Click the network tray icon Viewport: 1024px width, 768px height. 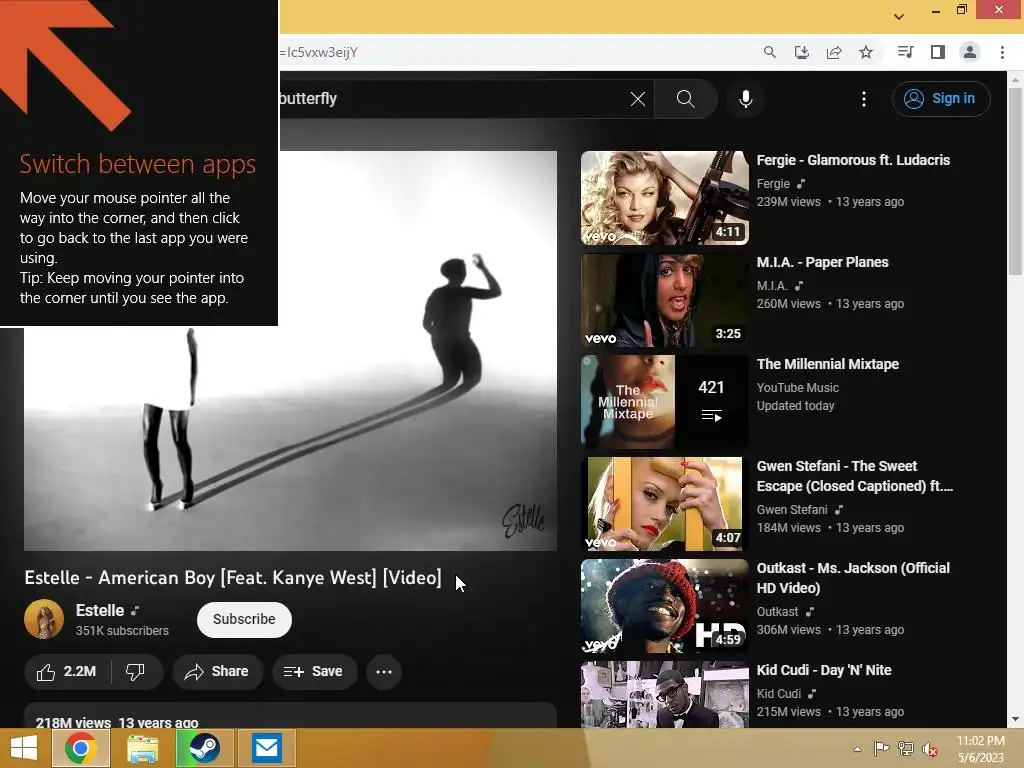tap(906, 749)
